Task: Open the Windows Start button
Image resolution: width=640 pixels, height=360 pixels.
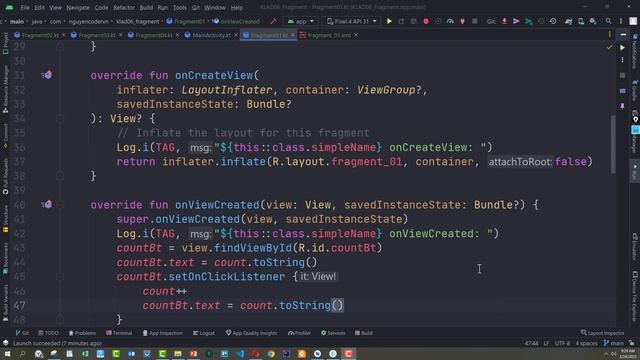Action: click(x=7, y=353)
